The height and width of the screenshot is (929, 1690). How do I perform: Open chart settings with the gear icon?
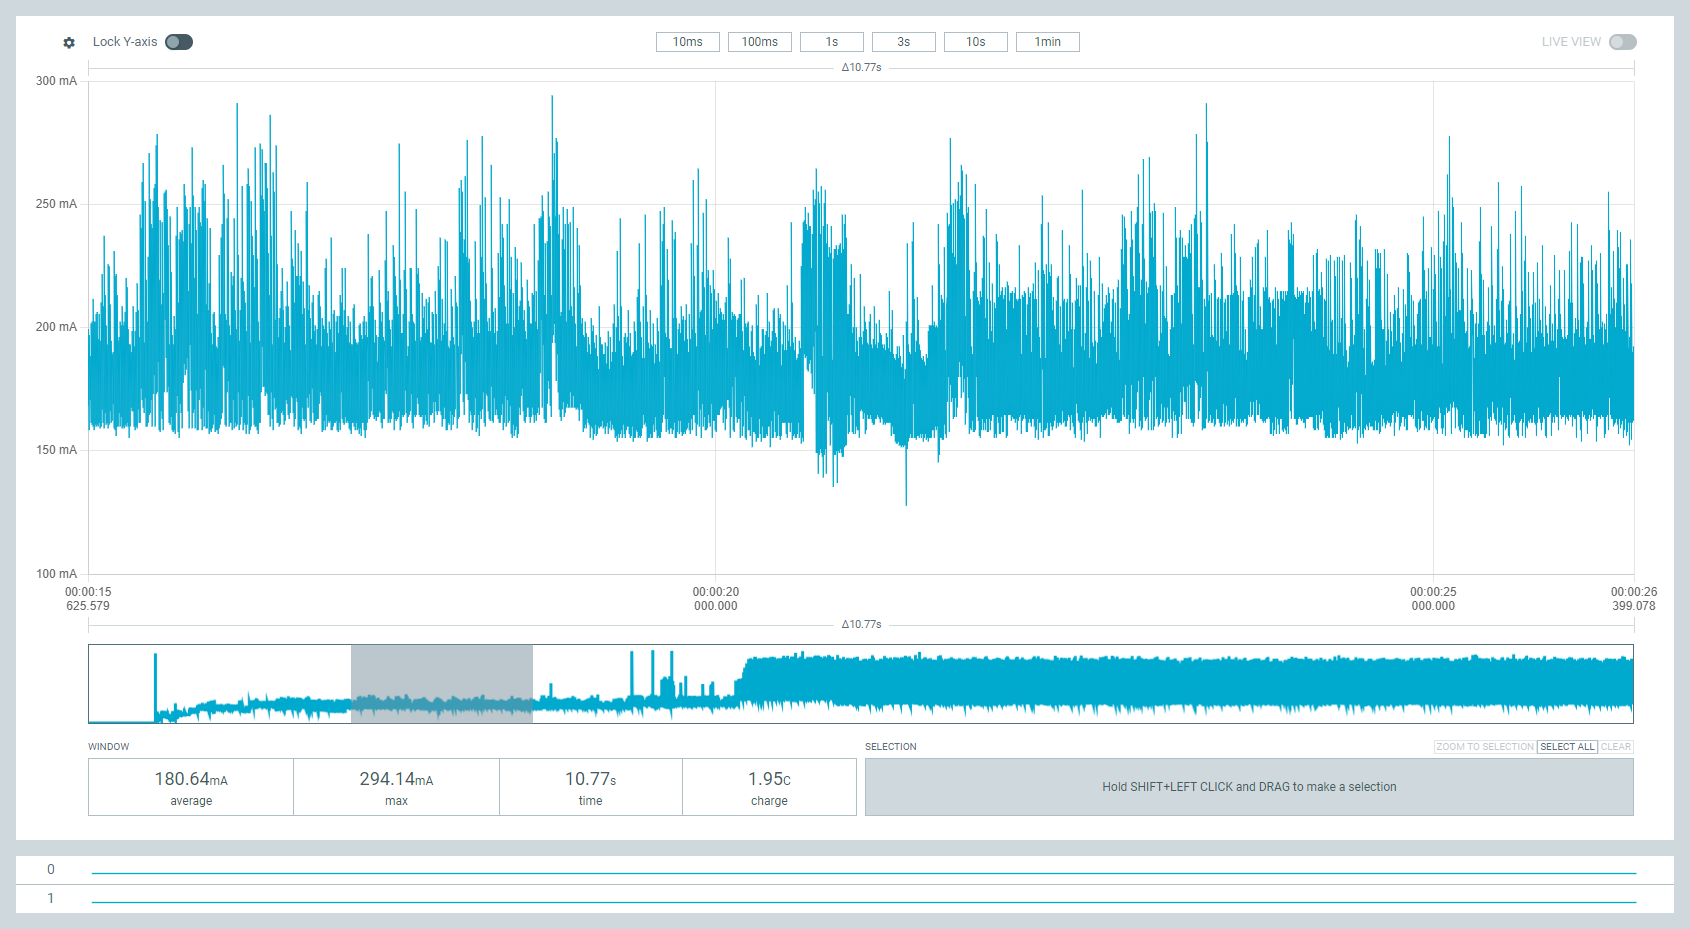(69, 43)
